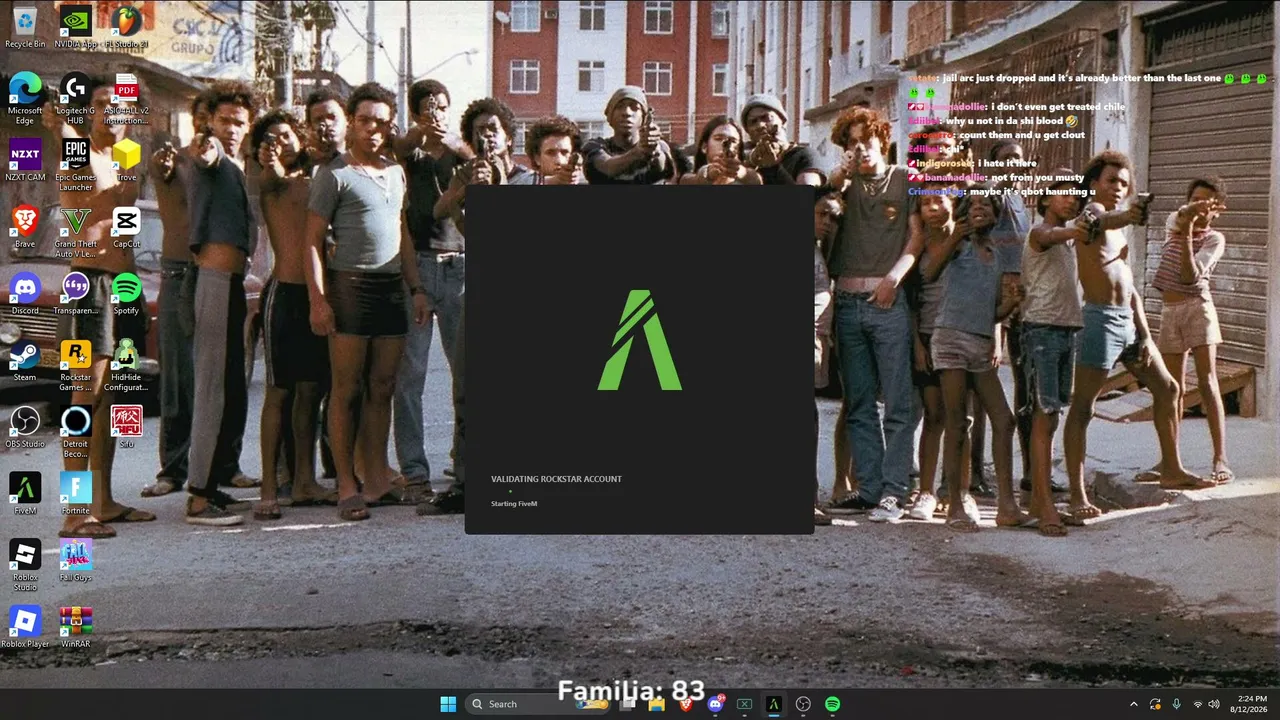This screenshot has width=1280, height=720.
Task: Open the CapCut desktop shortcut
Action: pyautogui.click(x=126, y=227)
